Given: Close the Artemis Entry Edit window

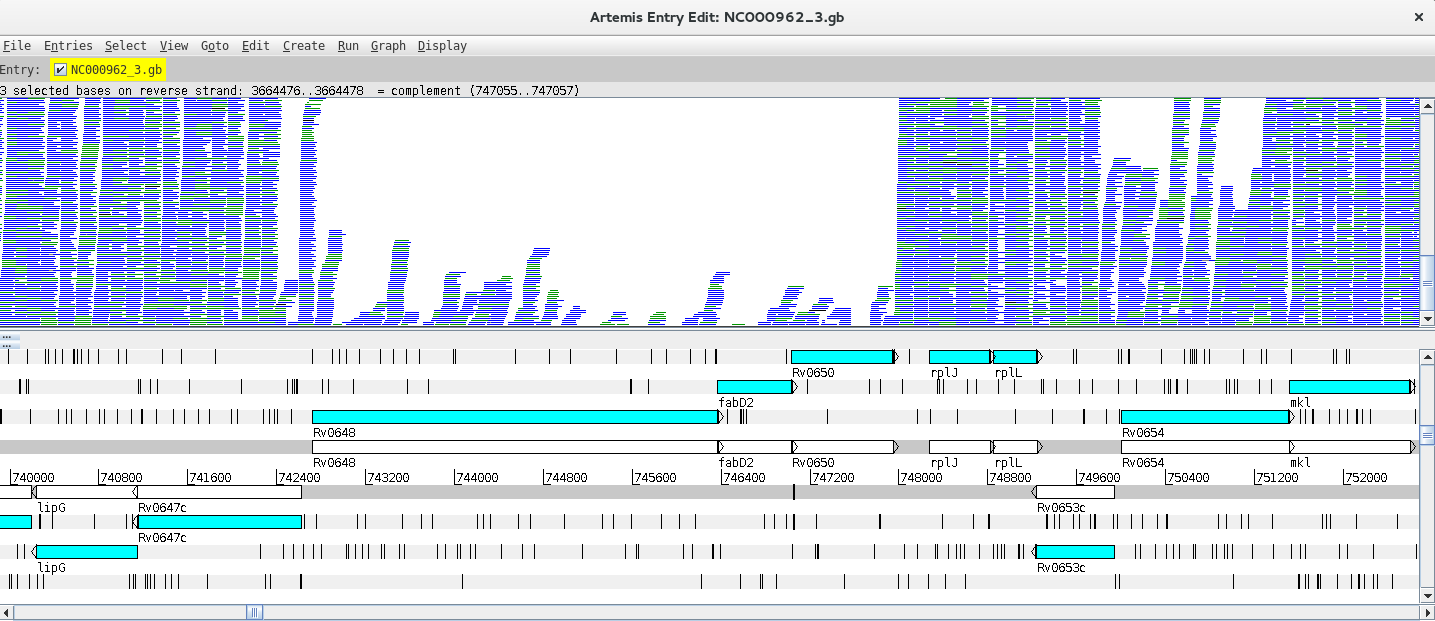Looking at the screenshot, I should click(1418, 17).
